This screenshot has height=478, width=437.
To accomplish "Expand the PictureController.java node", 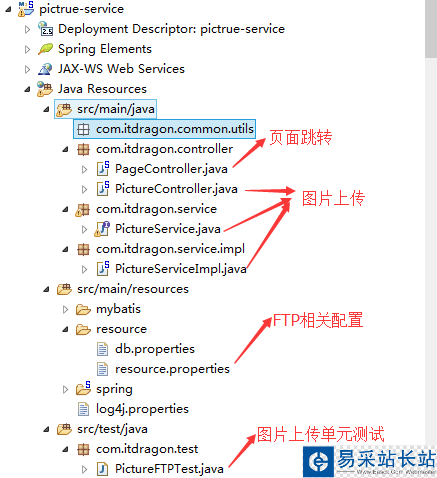I will [85, 190].
